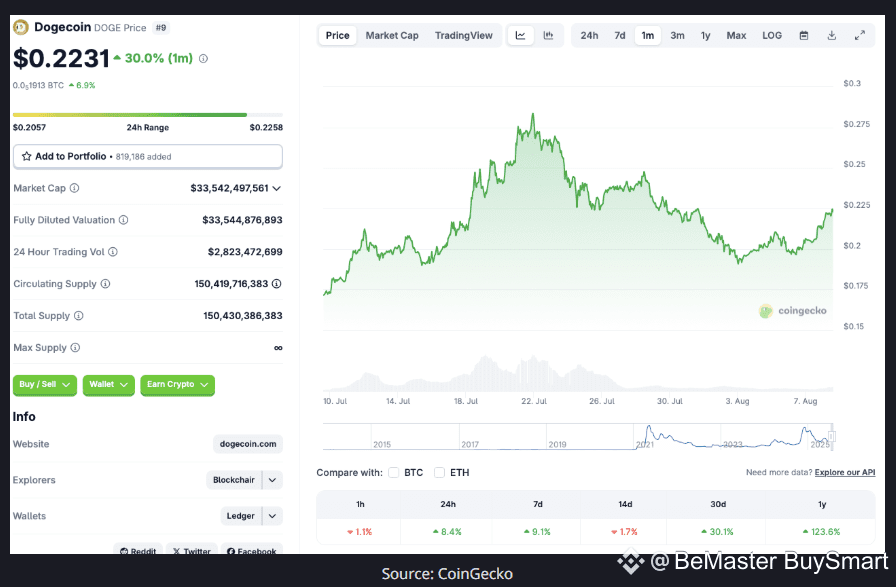Click Add to Portfolio button
The width and height of the screenshot is (896, 587).
(x=148, y=157)
